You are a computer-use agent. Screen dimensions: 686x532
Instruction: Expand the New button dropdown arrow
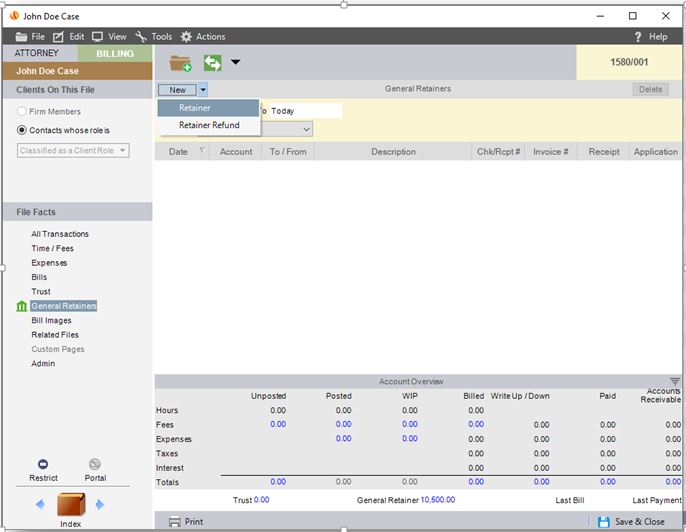[x=203, y=90]
